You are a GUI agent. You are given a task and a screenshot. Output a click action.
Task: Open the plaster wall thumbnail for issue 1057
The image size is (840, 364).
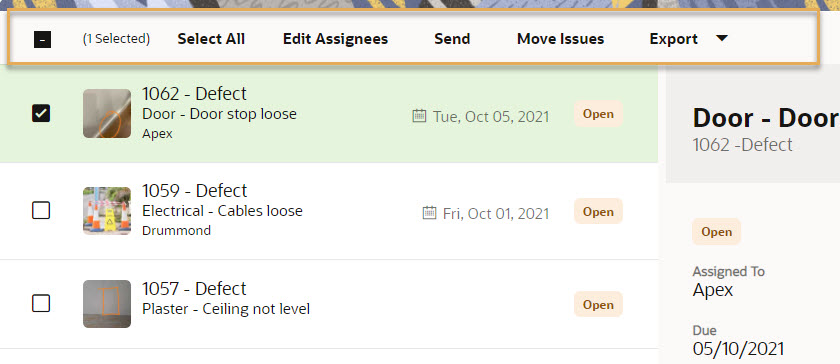(107, 303)
